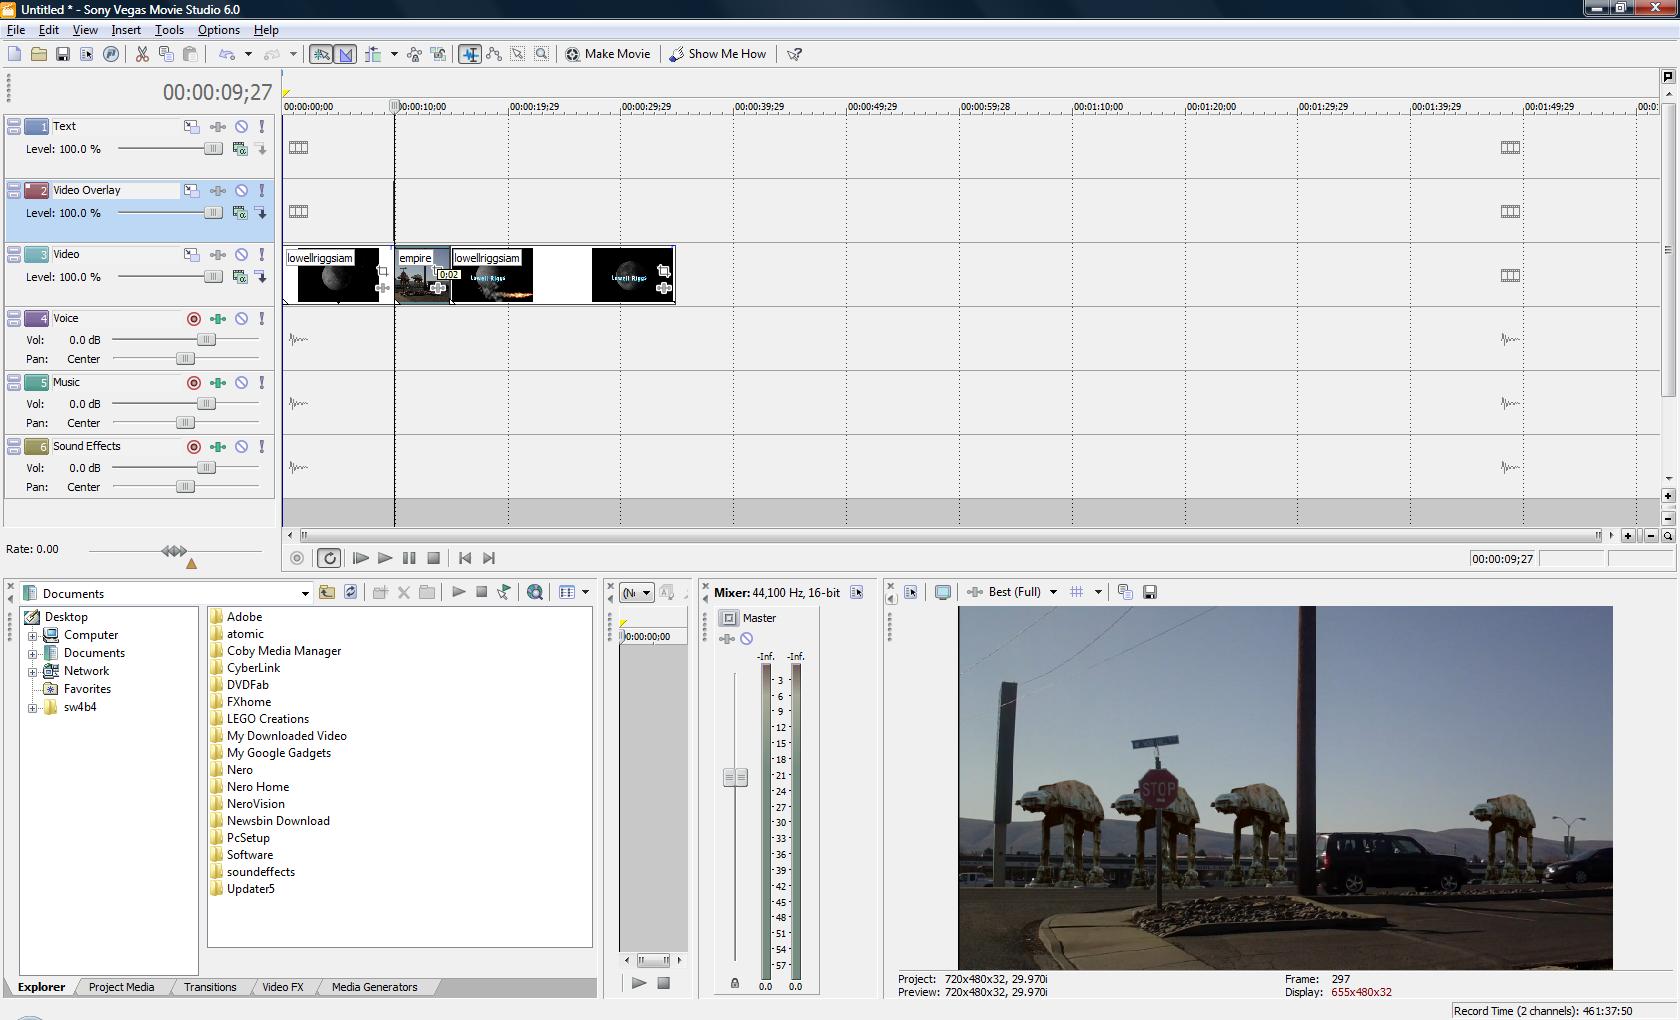The width and height of the screenshot is (1680, 1020).
Task: Open the Insert menu
Action: tap(125, 30)
